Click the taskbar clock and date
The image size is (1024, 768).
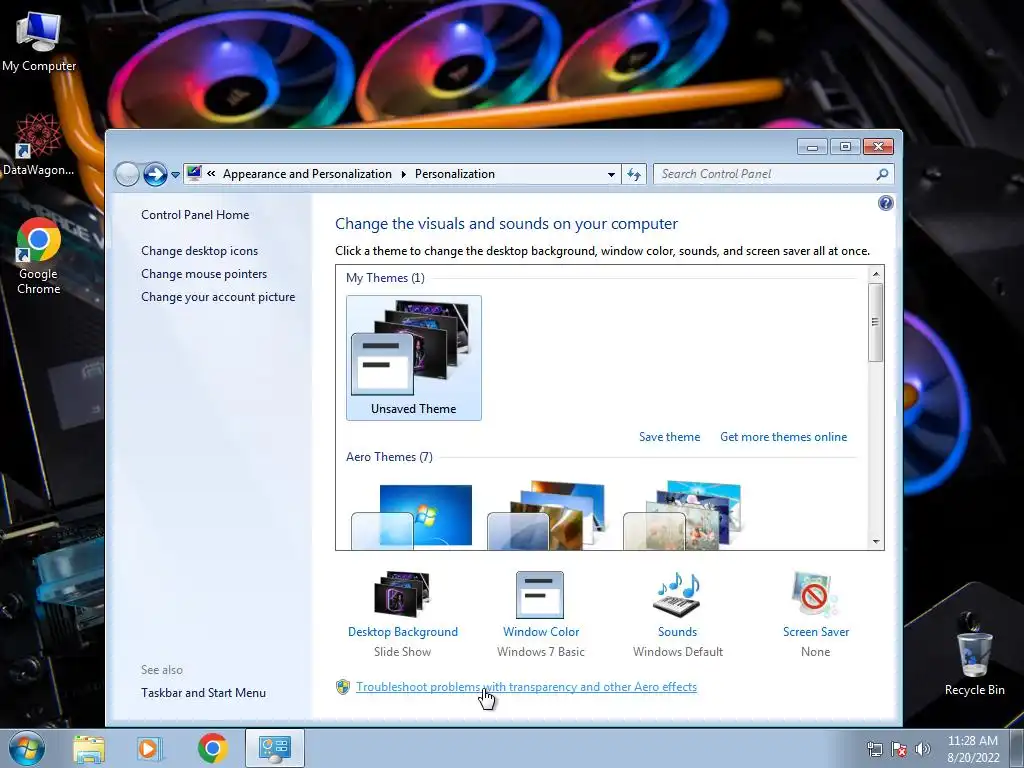coord(973,749)
